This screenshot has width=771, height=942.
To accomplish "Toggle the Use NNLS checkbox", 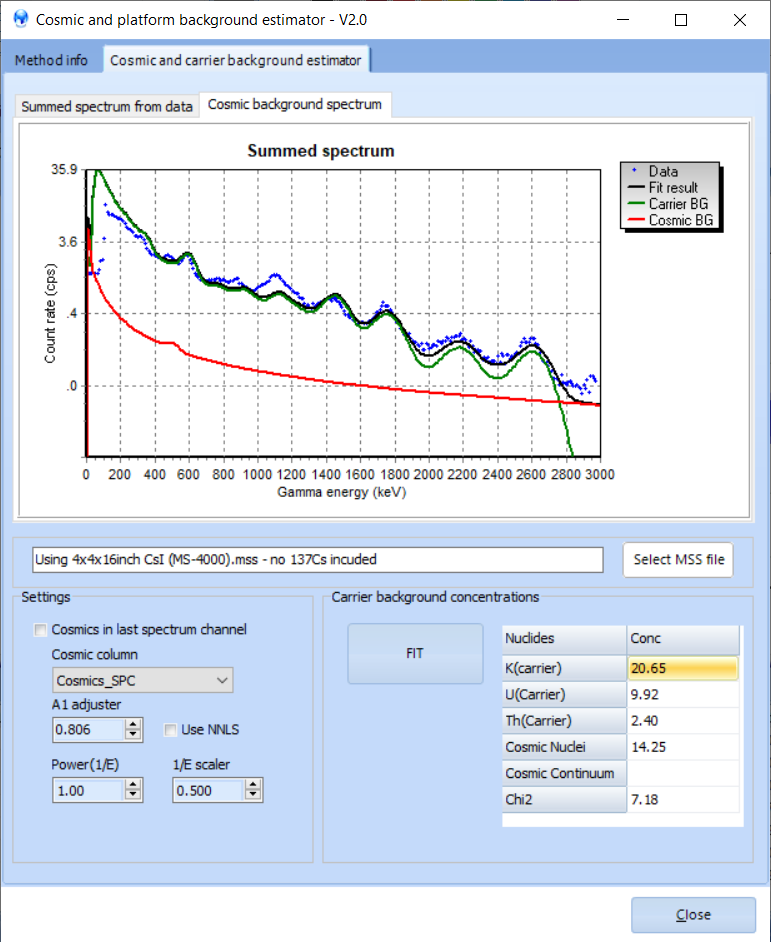I will pyautogui.click(x=171, y=730).
